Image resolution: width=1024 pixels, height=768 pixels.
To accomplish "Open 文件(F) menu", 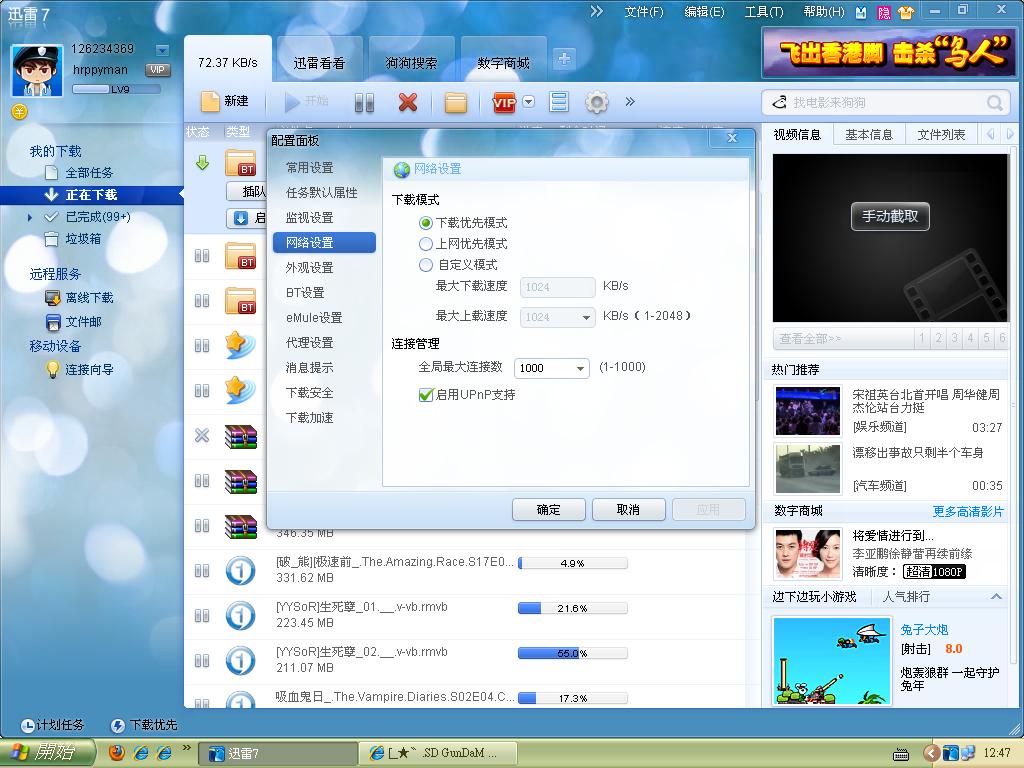I will [643, 12].
